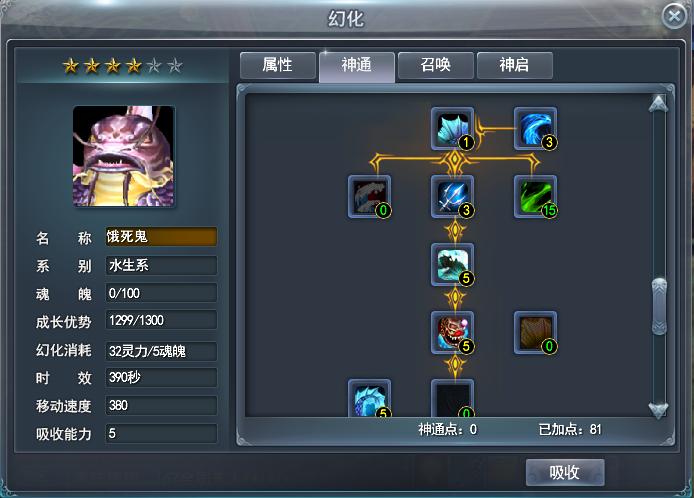
Task: Select the fish fin skill icon with level 1
Action: (452, 128)
